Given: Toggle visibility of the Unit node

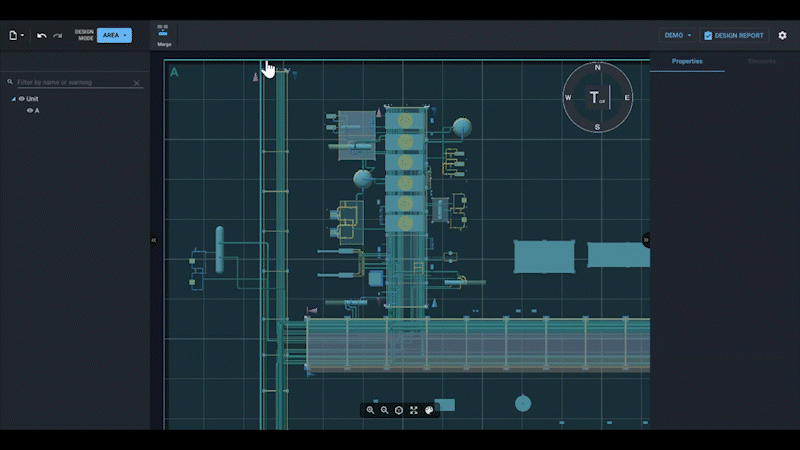Looking at the screenshot, I should pos(21,99).
